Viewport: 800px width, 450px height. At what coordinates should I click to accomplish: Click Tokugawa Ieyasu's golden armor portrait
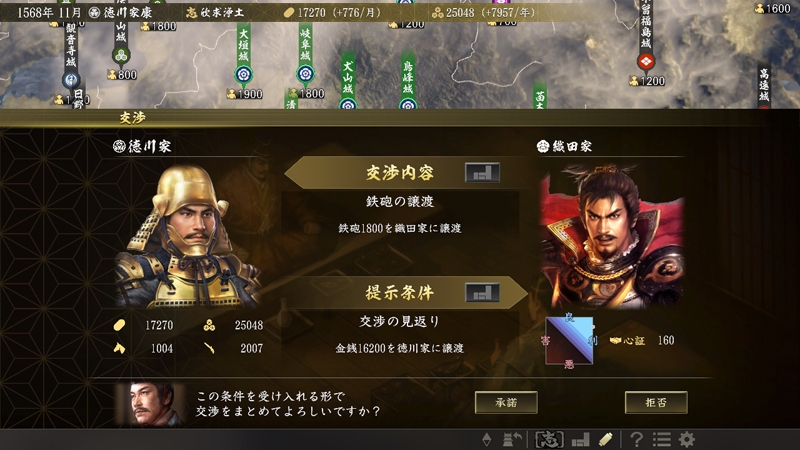(x=189, y=236)
